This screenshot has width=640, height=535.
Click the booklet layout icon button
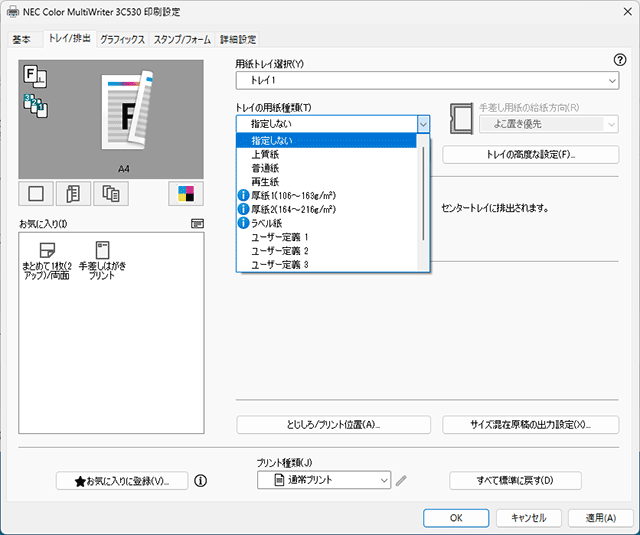(73, 193)
